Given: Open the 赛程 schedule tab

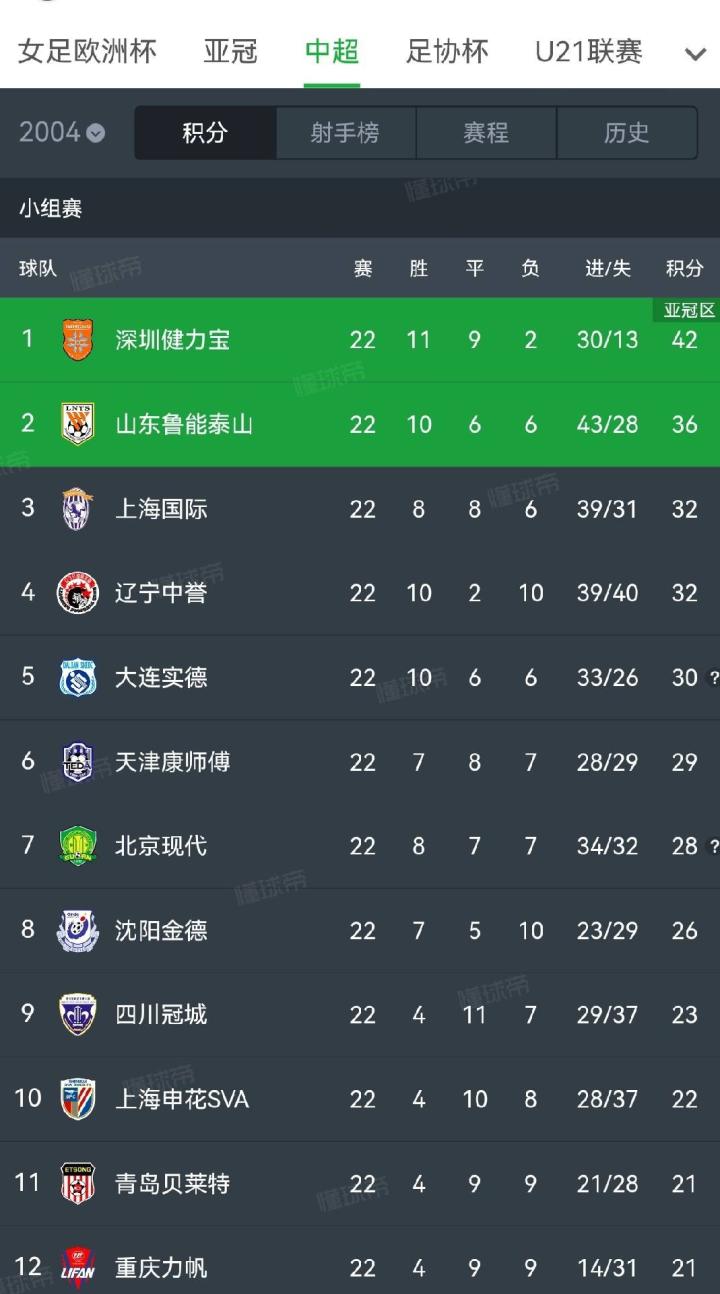Looking at the screenshot, I should click(486, 133).
